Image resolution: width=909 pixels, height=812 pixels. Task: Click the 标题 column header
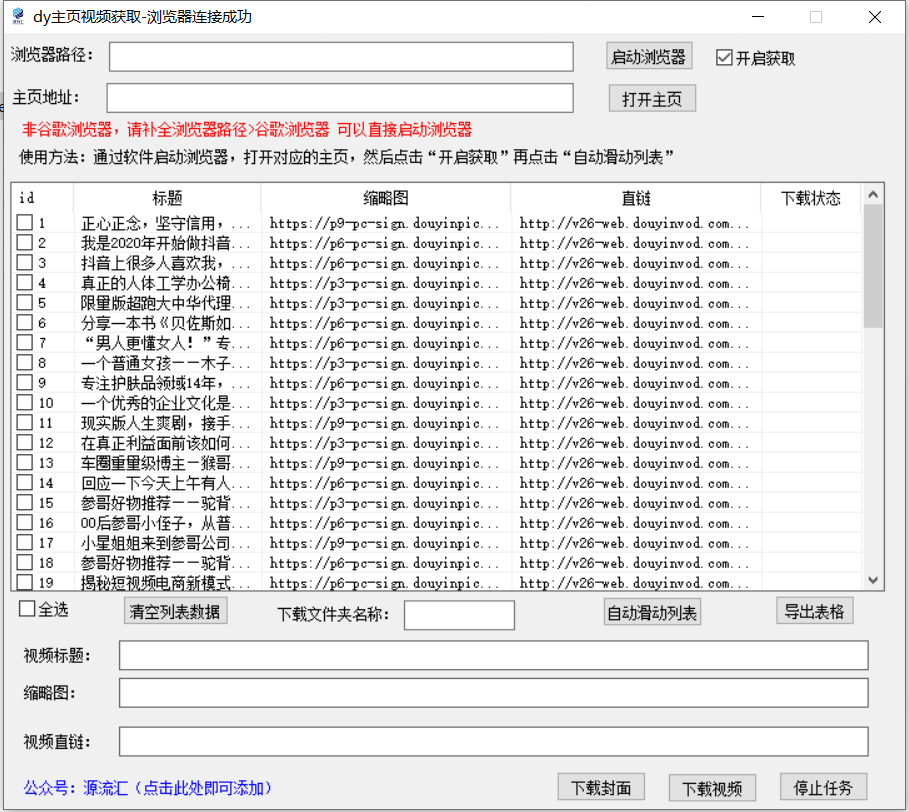point(167,198)
